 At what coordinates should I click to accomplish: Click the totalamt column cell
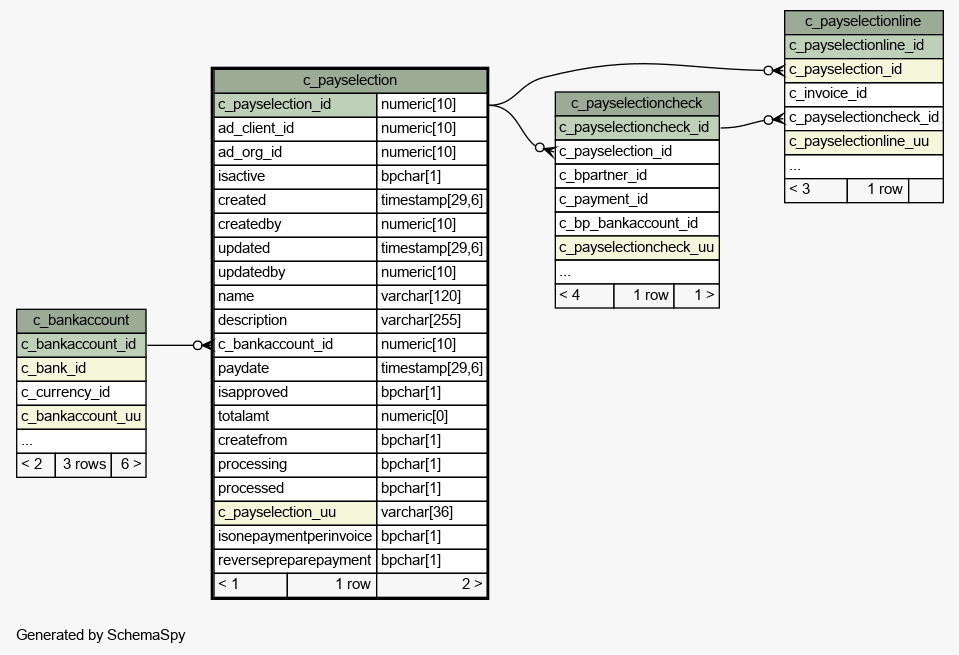(x=295, y=416)
